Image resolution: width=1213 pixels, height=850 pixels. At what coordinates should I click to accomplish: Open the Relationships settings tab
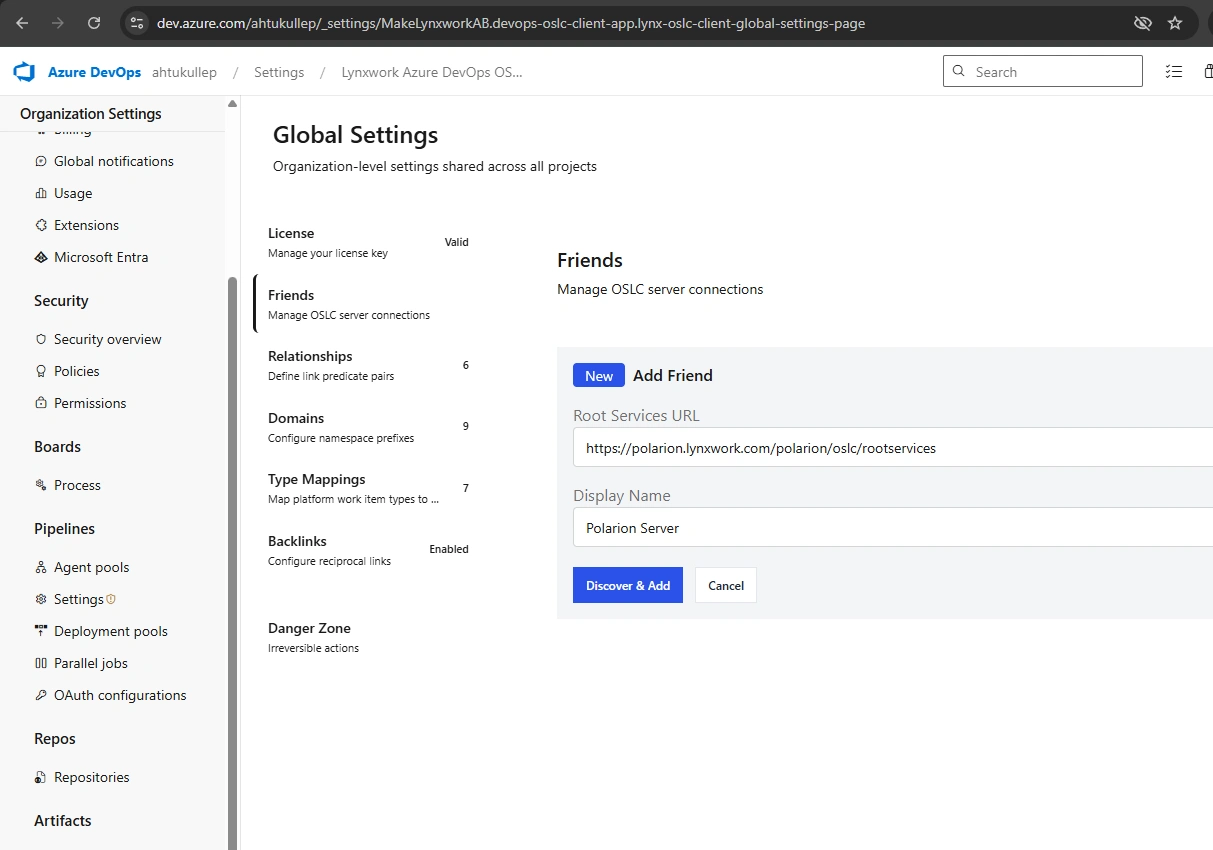pos(367,365)
